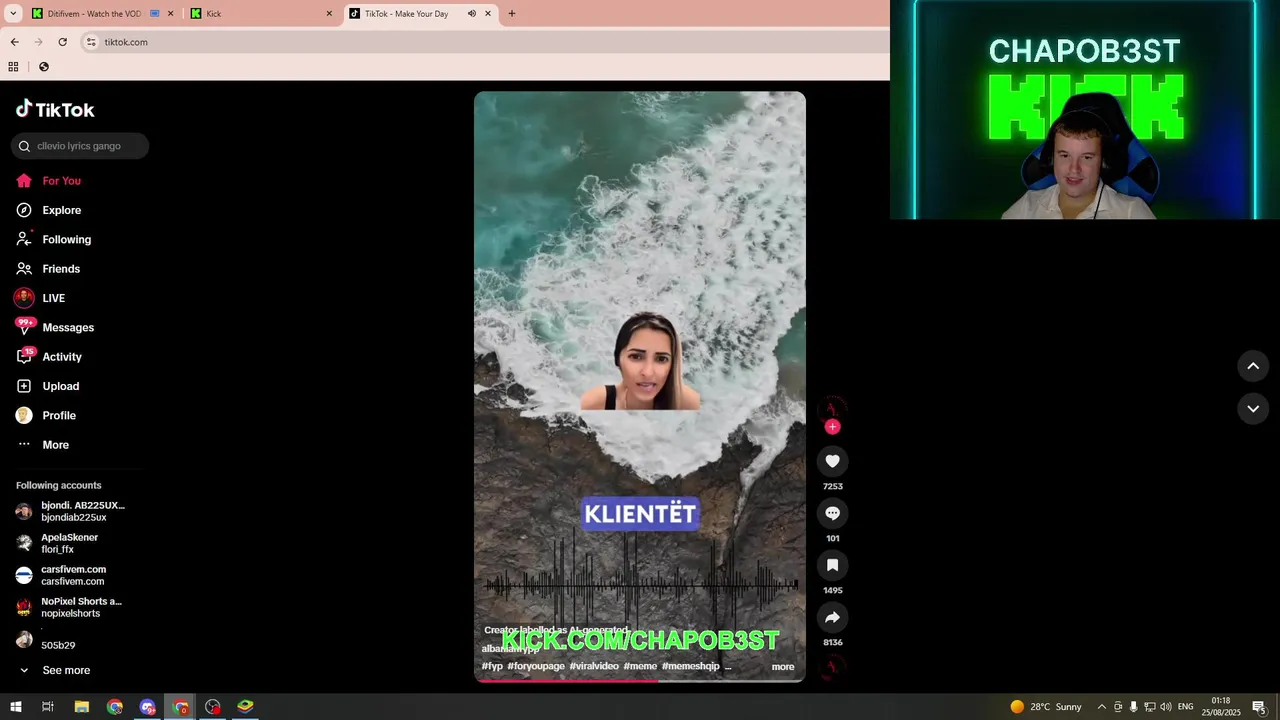Open the site information icon in address bar
The width and height of the screenshot is (1280, 720).
[x=91, y=42]
